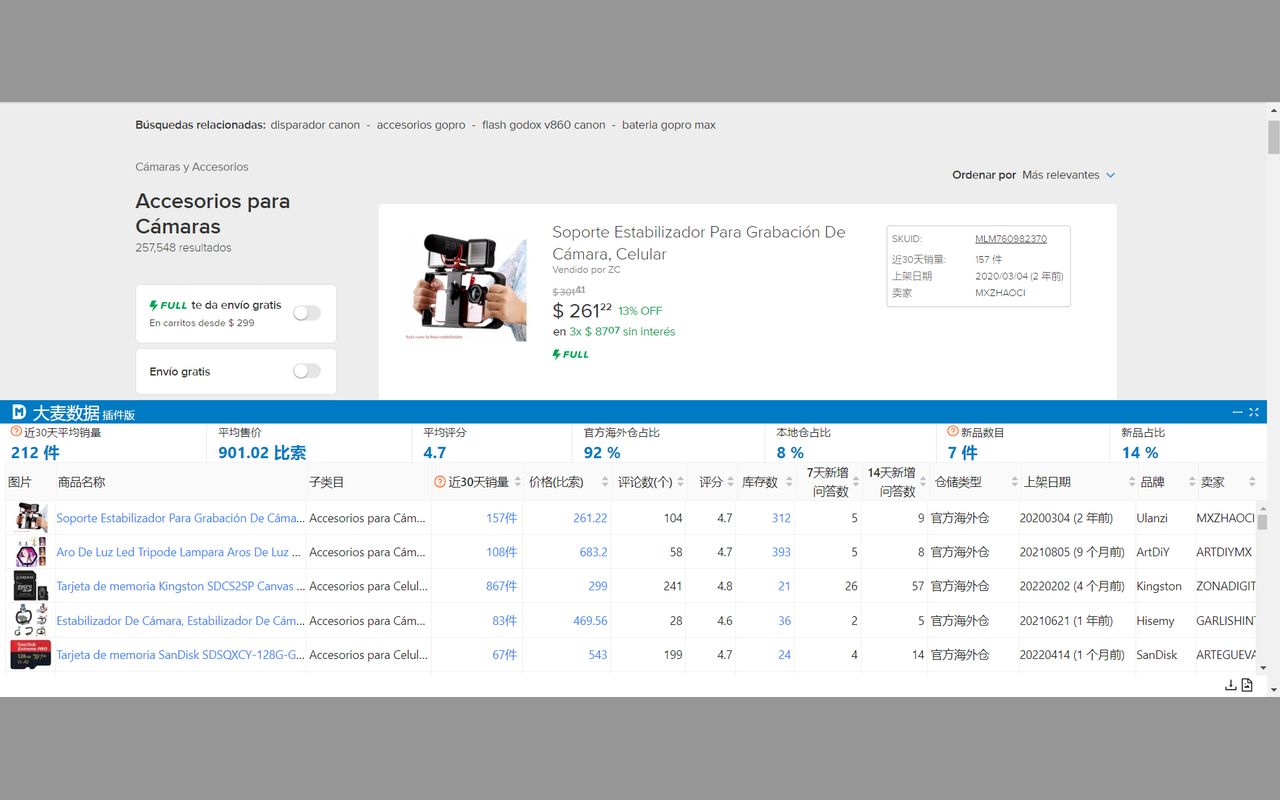Click the stabilizer product image thumbnail

(468, 286)
